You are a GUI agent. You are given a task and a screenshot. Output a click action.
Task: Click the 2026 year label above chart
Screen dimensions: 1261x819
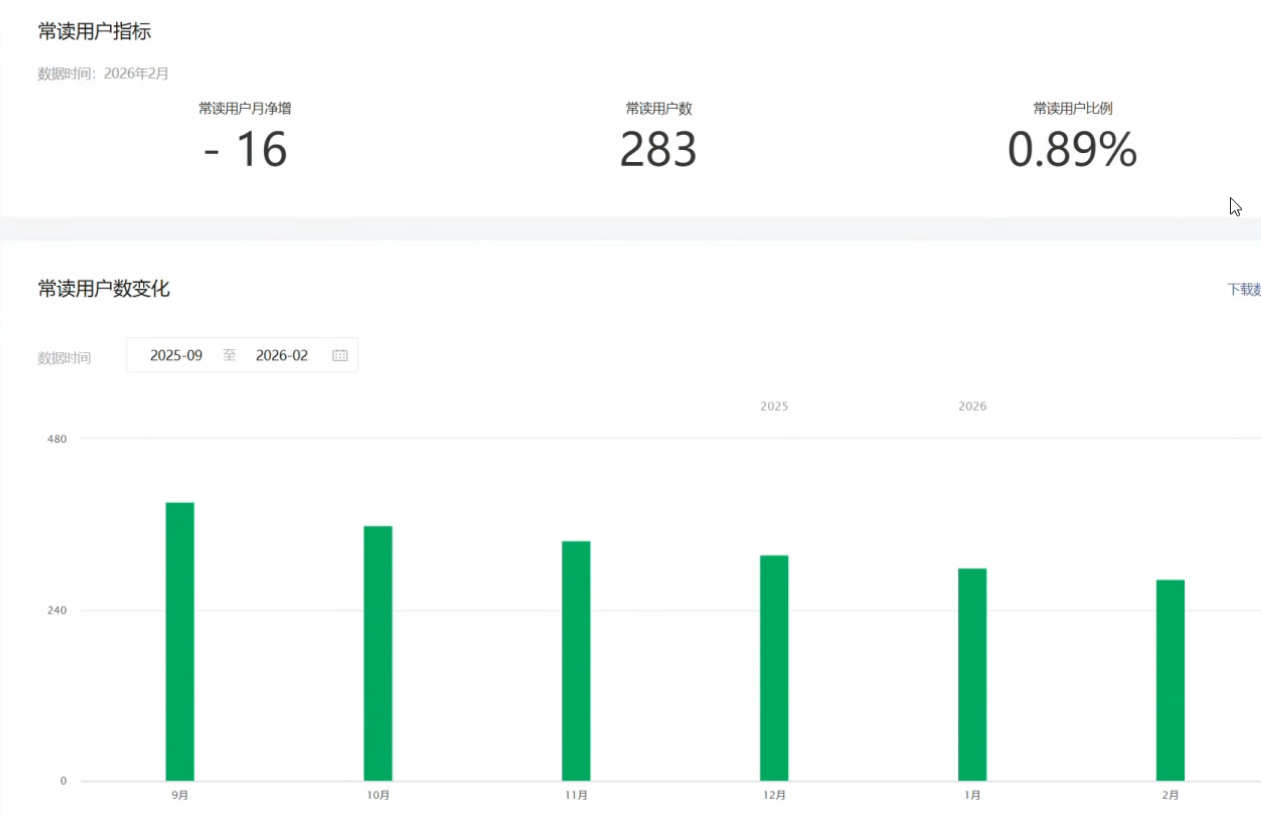tap(972, 406)
